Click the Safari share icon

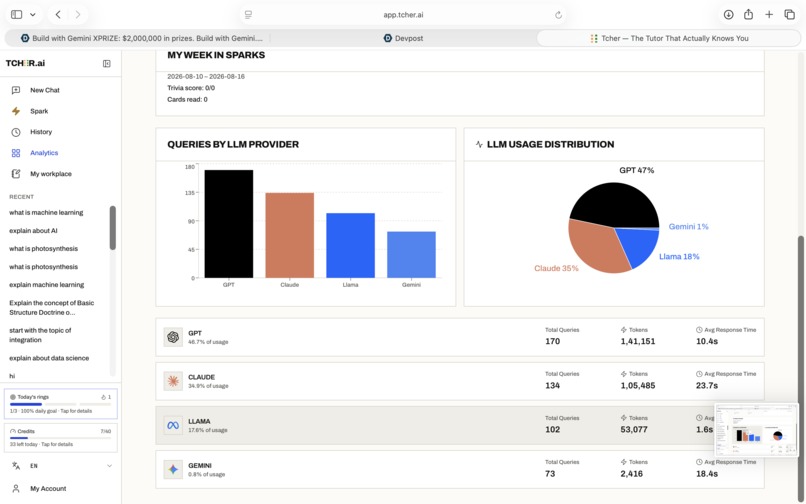[x=748, y=14]
